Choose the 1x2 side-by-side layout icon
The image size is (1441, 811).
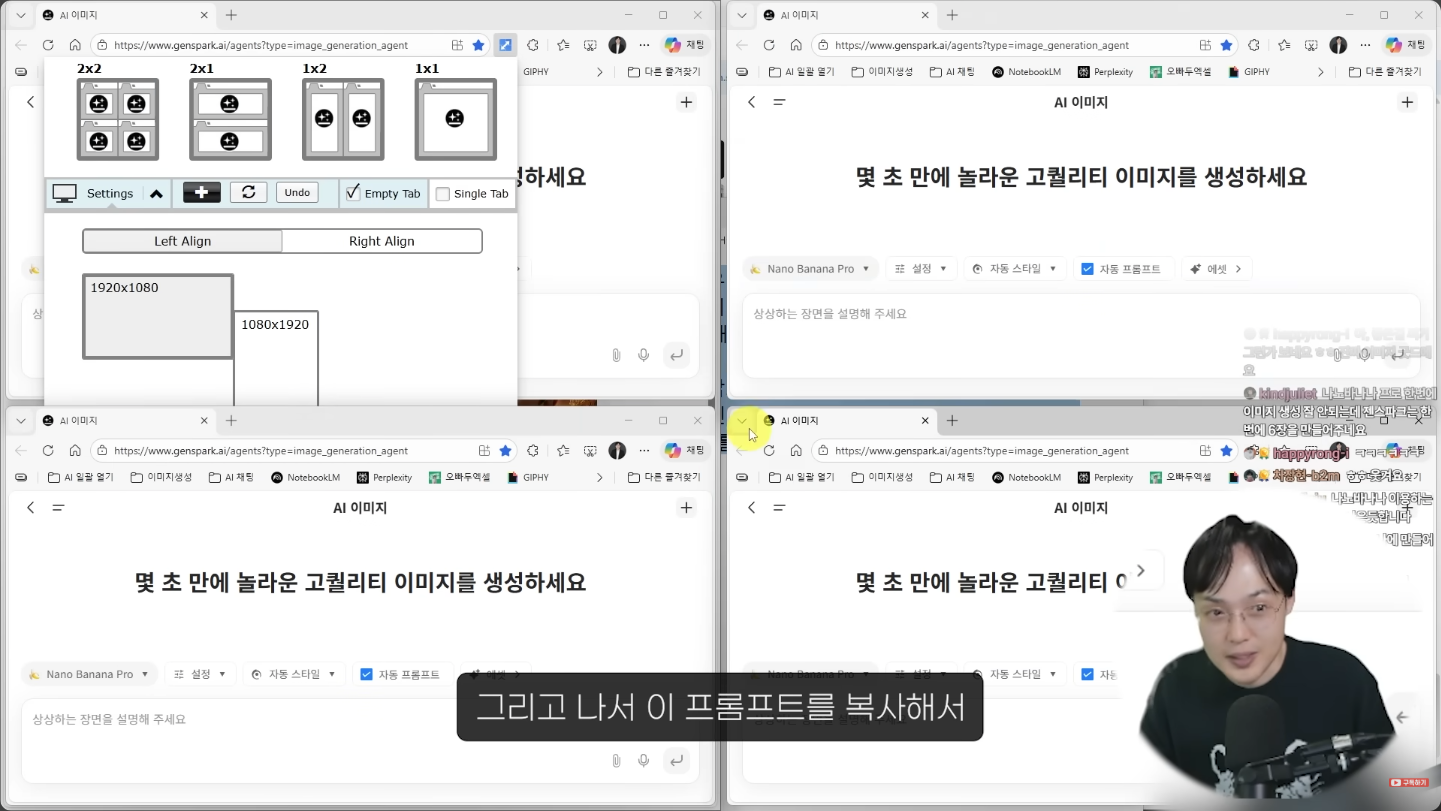tap(343, 119)
